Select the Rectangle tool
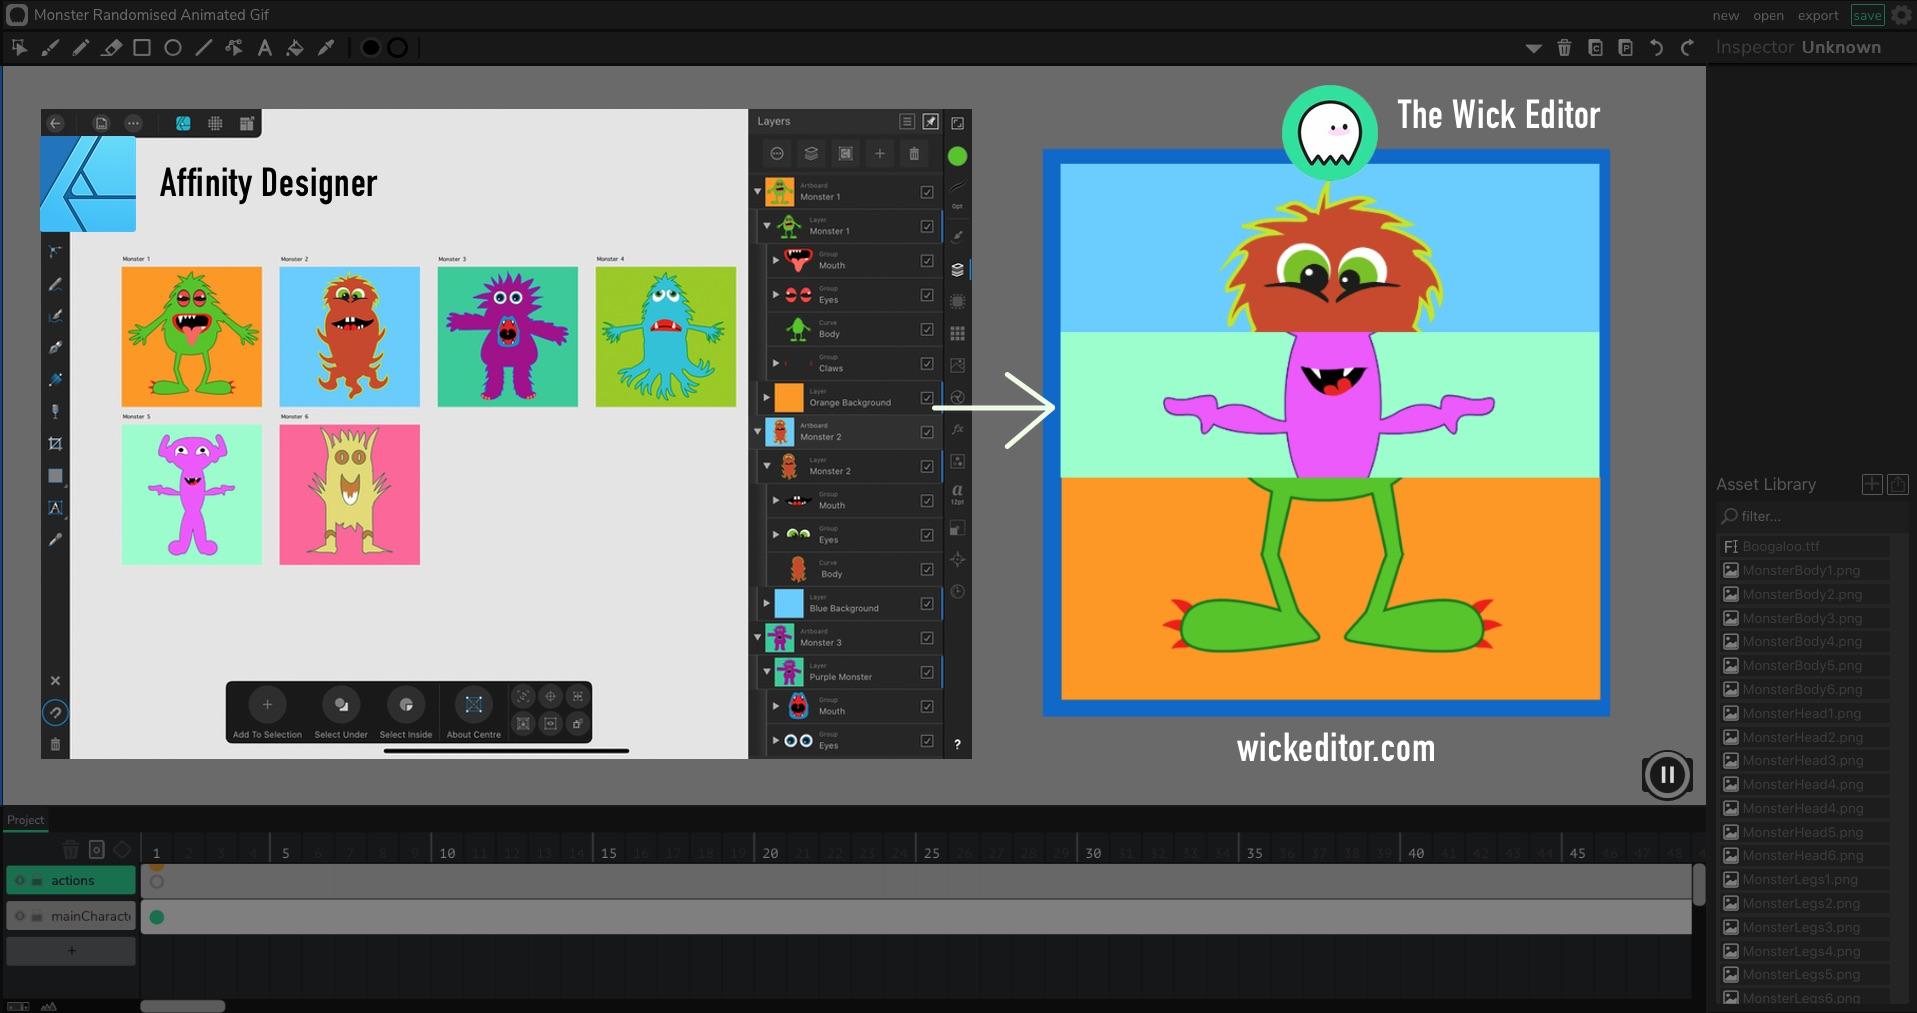The width and height of the screenshot is (1917, 1013). coord(141,47)
